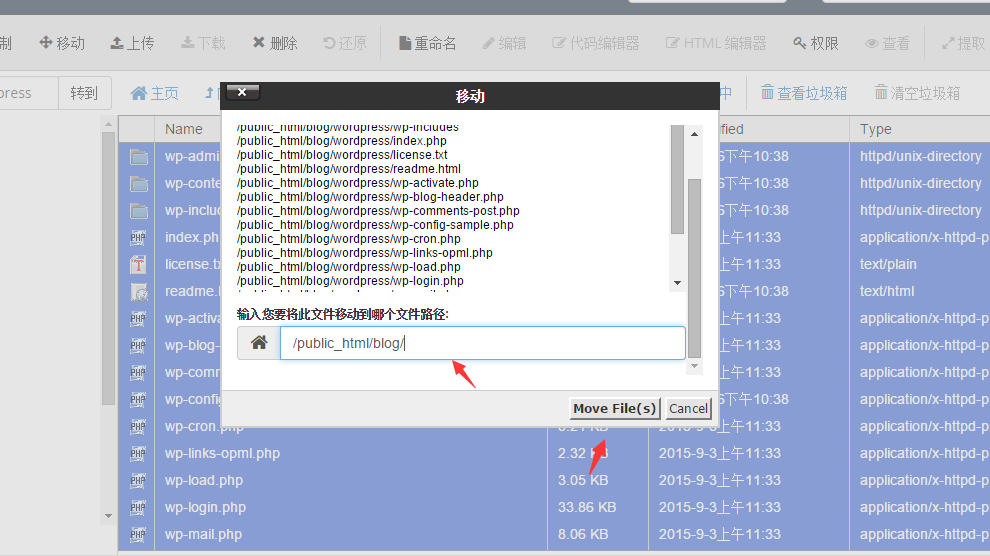Open View Trash (查看垃圾箱)
The width and height of the screenshot is (990, 556).
coord(803,93)
